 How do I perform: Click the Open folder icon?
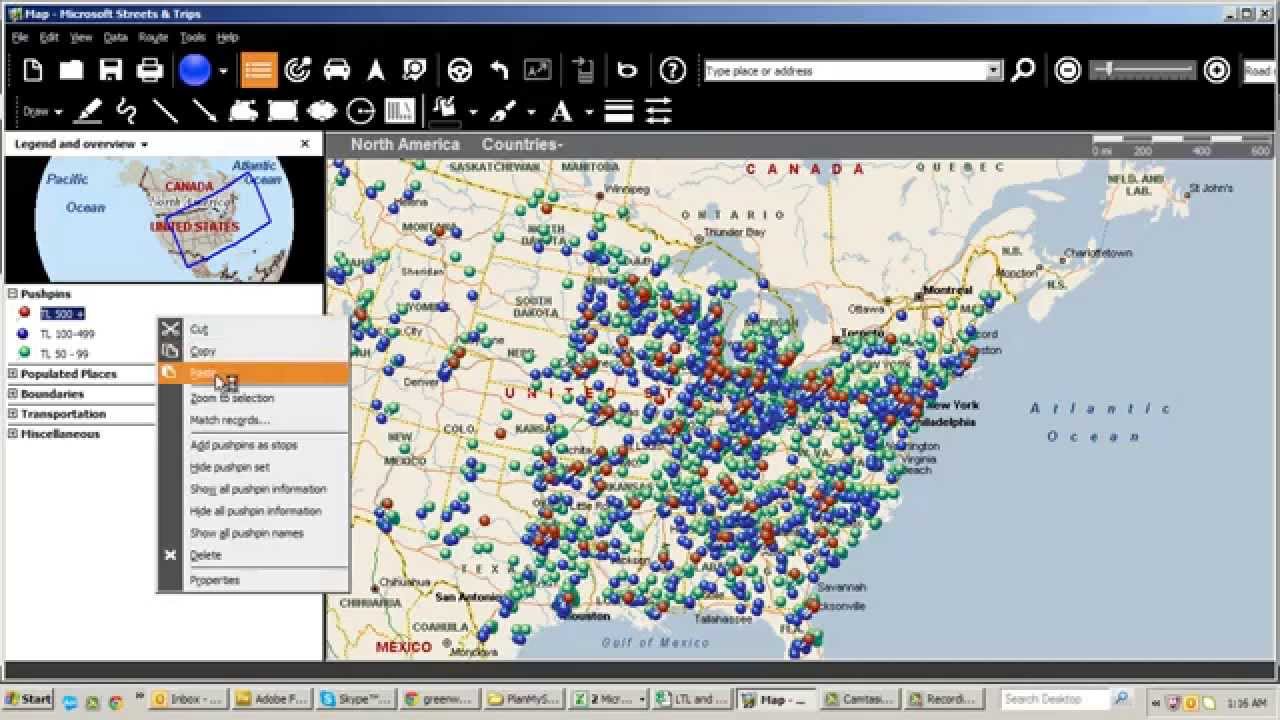coord(71,70)
